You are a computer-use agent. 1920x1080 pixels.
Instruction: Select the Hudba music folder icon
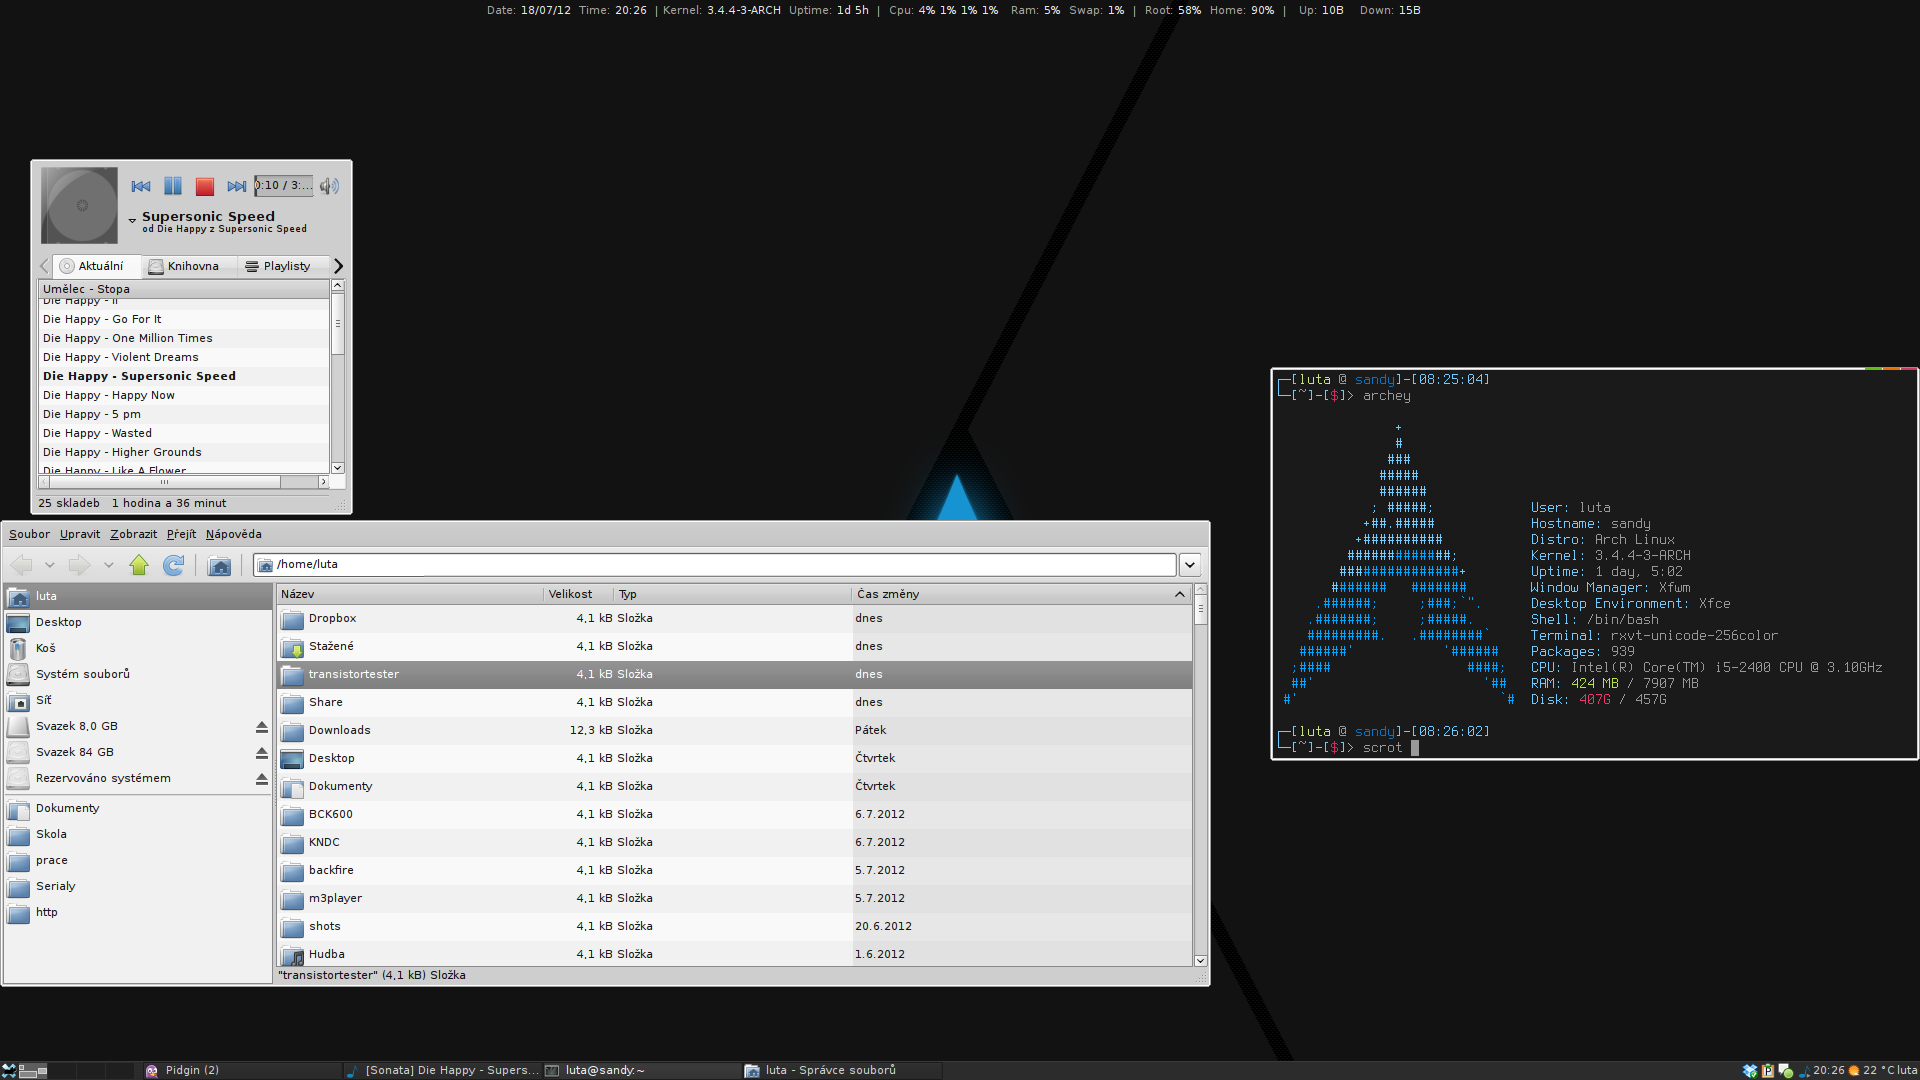pos(292,955)
